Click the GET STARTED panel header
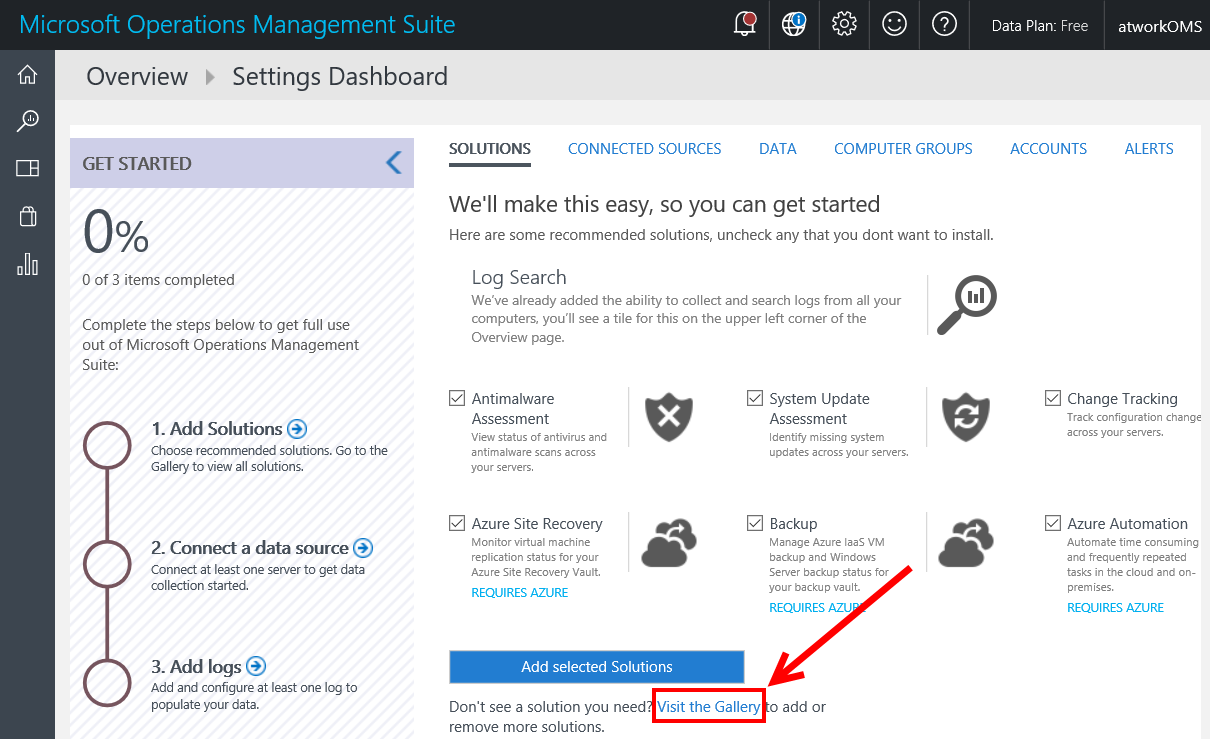Viewport: 1210px width, 739px height. [242, 163]
